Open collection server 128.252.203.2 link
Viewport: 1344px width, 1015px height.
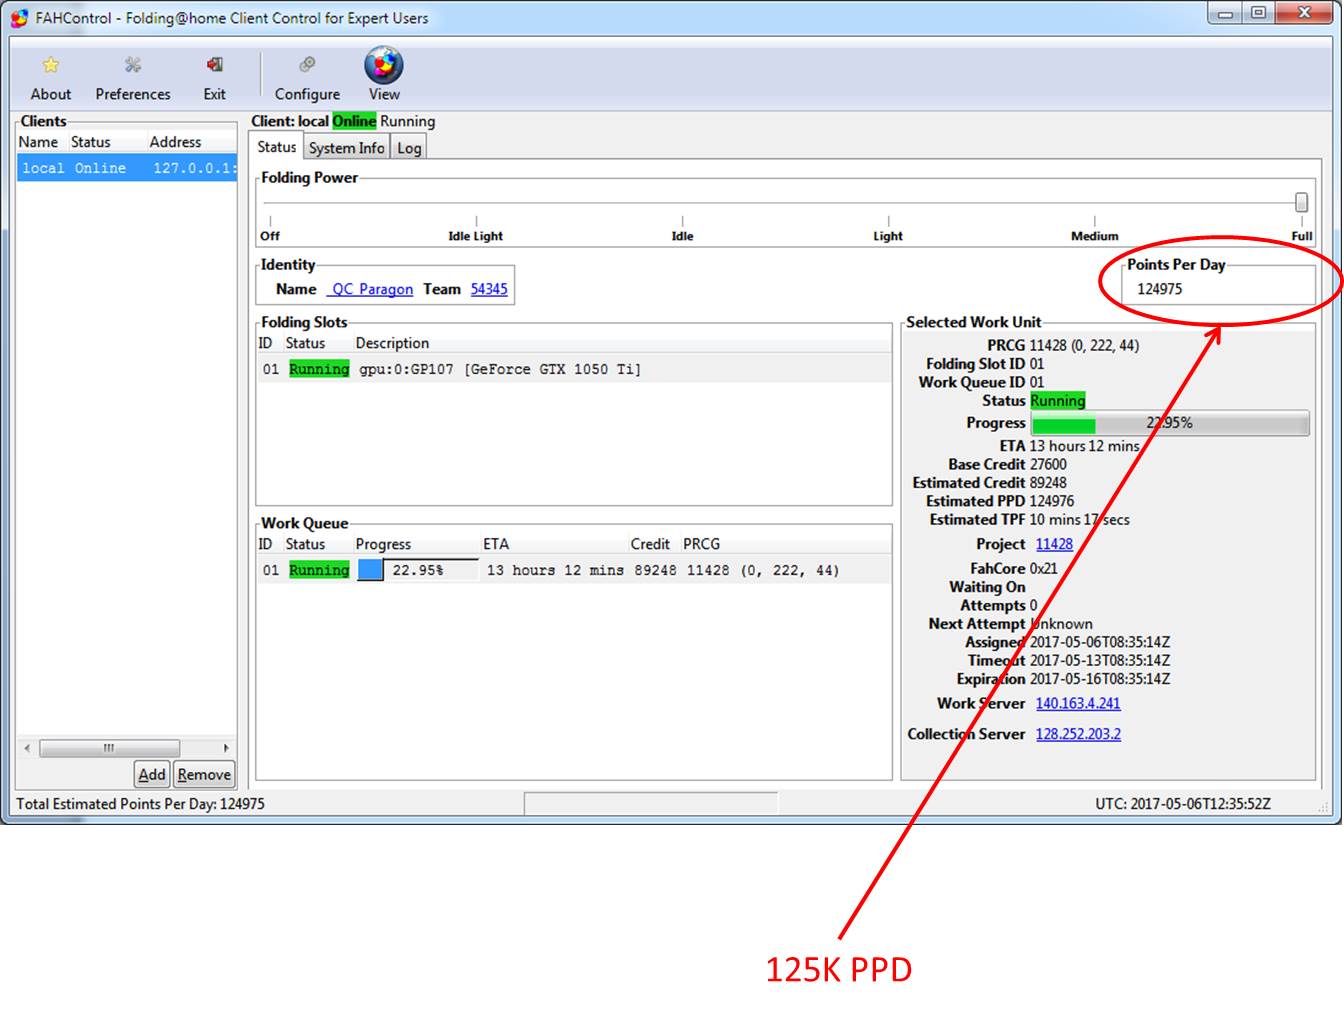1078,734
